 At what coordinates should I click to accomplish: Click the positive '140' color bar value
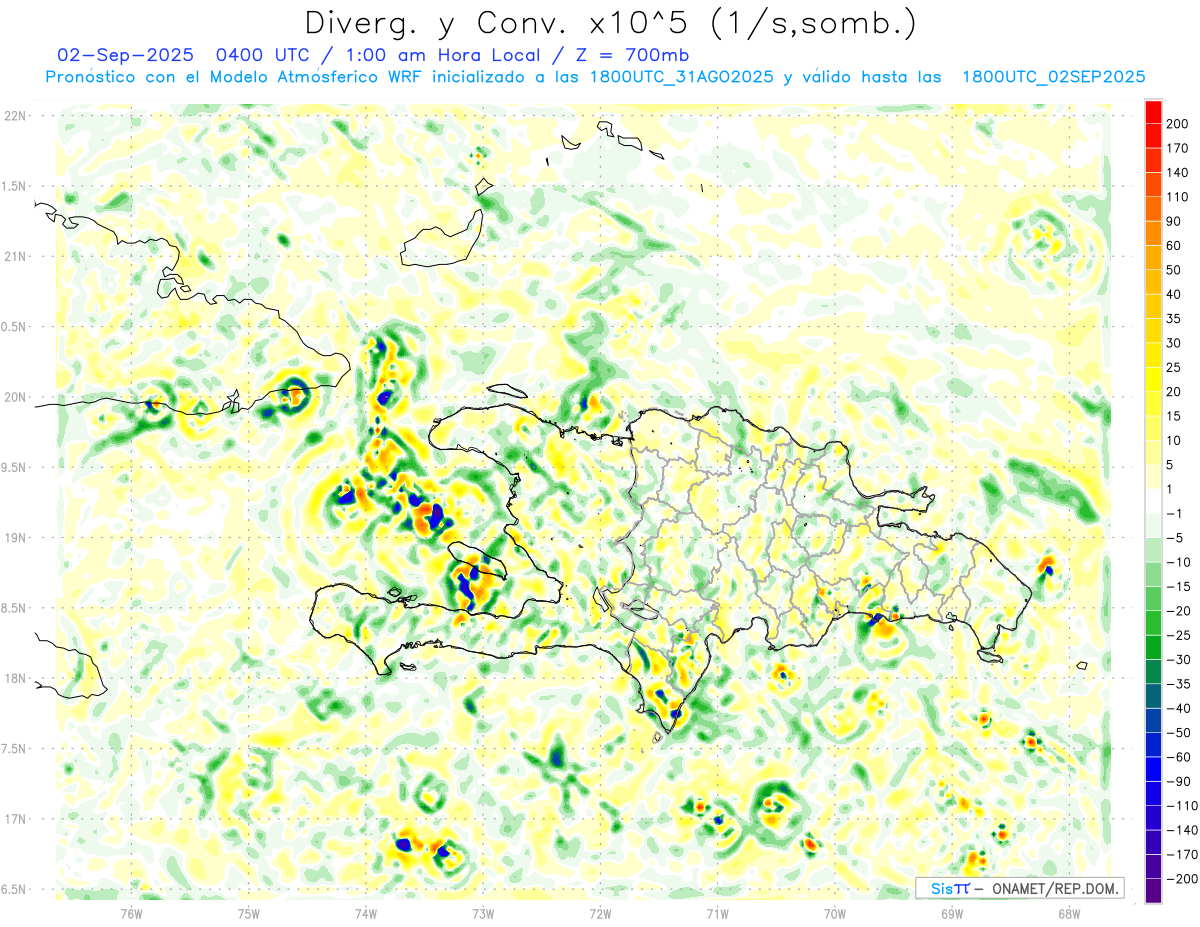(x=1178, y=172)
